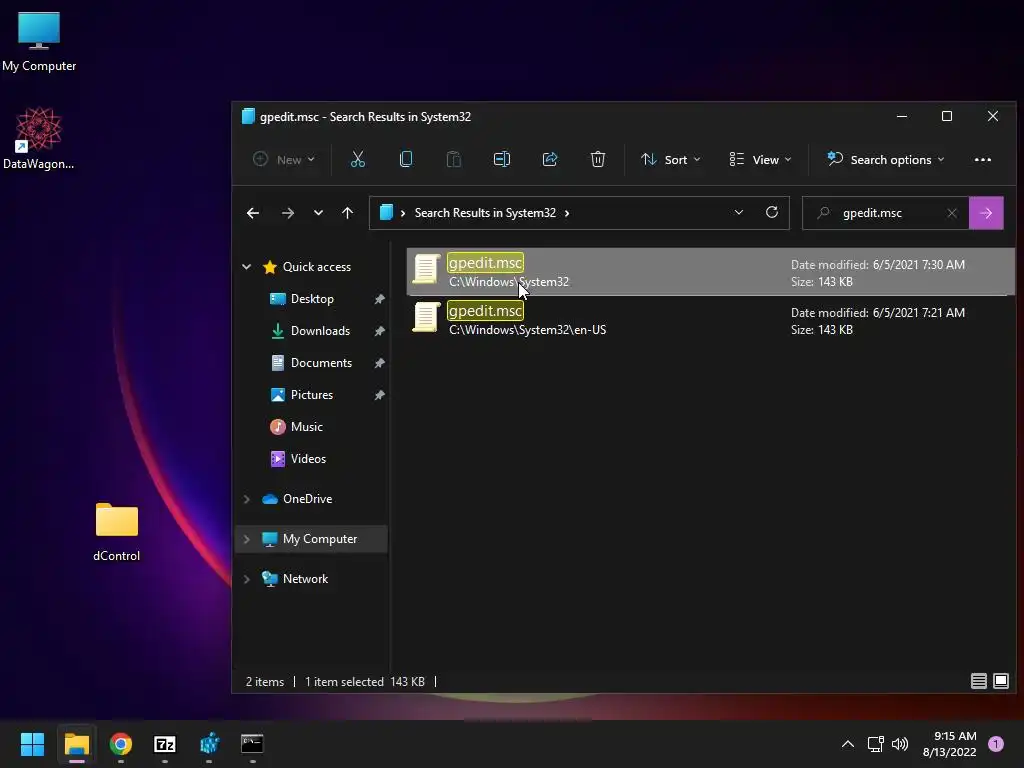The height and width of the screenshot is (768, 1024).
Task: Open the volume speaker tray icon
Action: (x=900, y=744)
